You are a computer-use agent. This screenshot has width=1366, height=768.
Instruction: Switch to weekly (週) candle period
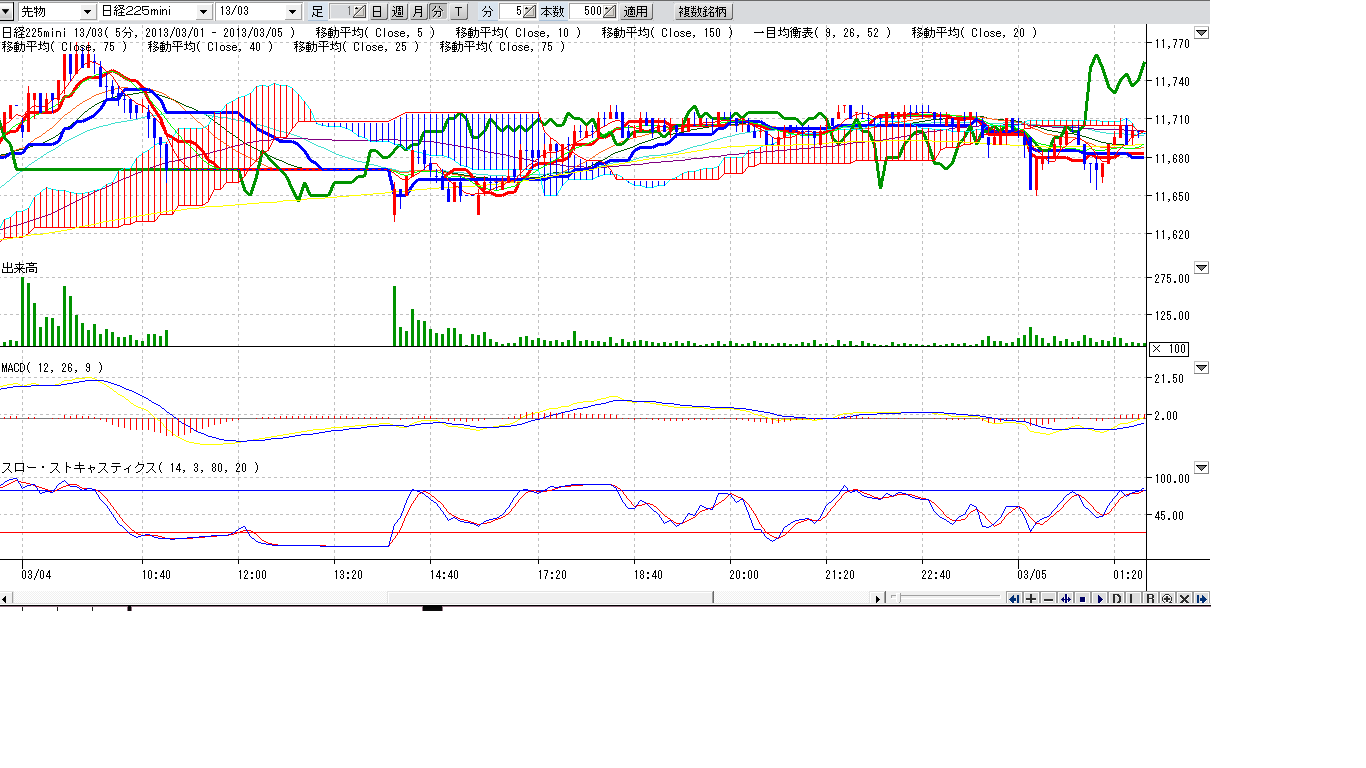click(397, 12)
